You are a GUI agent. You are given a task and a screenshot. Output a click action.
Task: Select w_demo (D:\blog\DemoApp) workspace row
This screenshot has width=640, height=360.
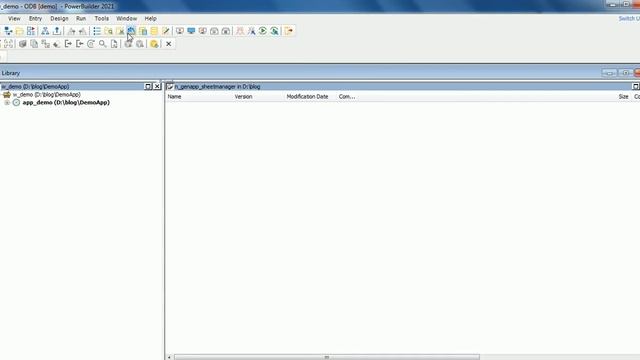[x=47, y=94]
